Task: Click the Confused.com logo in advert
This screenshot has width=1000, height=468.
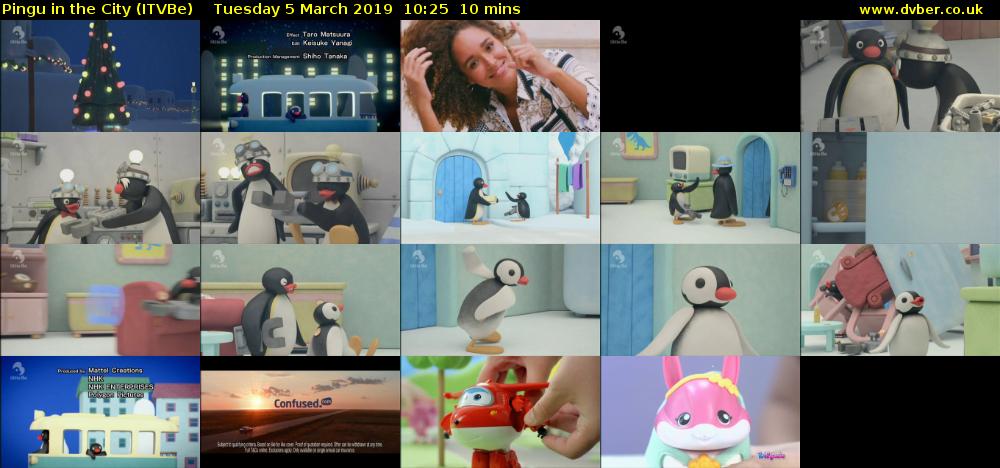Action: point(303,402)
